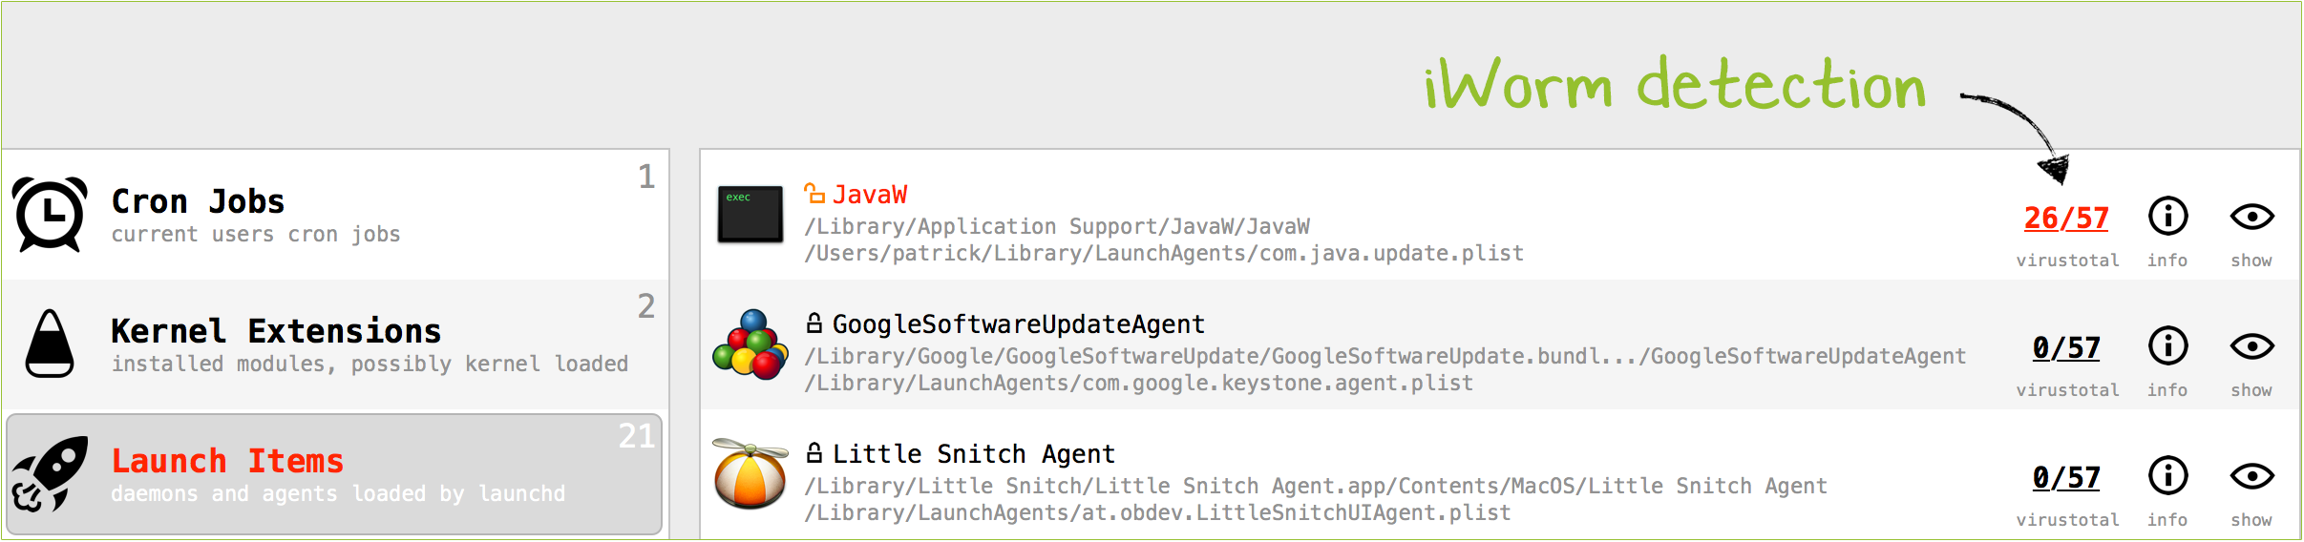Click the Little Snitch Agent icon
This screenshot has height=542, width=2304.
(750, 474)
